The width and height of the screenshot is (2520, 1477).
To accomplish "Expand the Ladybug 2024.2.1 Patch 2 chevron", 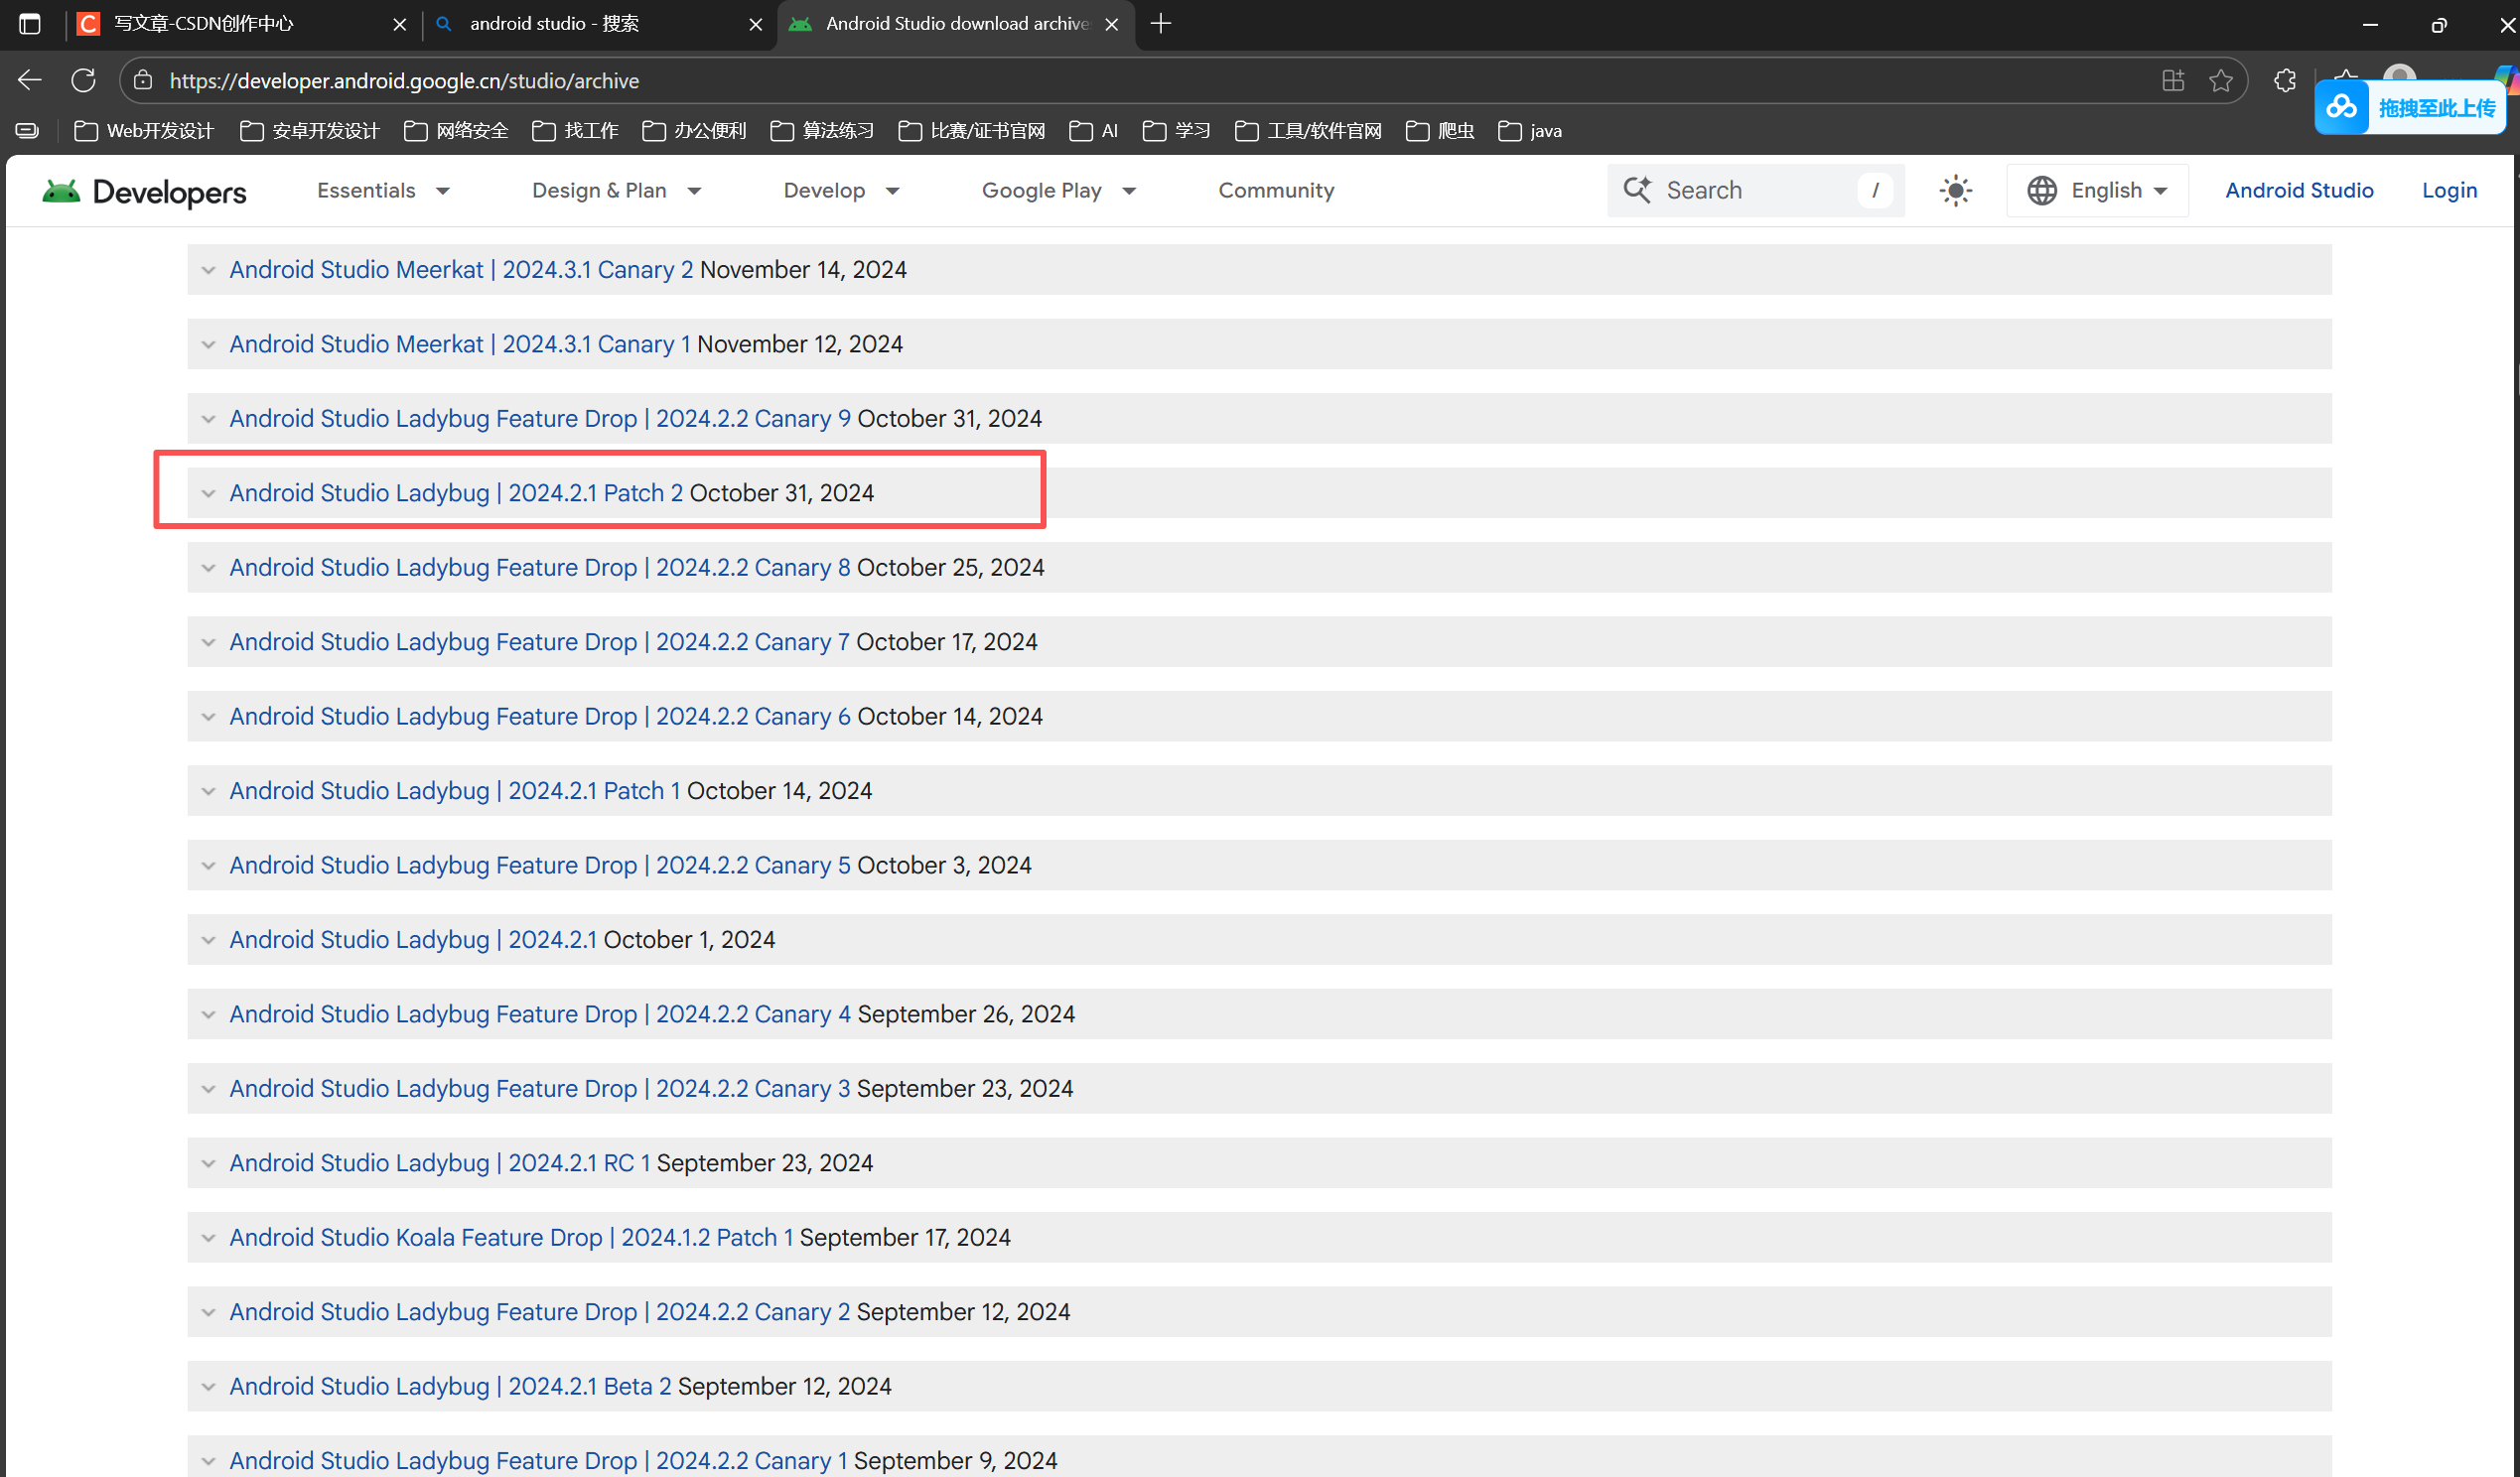I will click(208, 494).
